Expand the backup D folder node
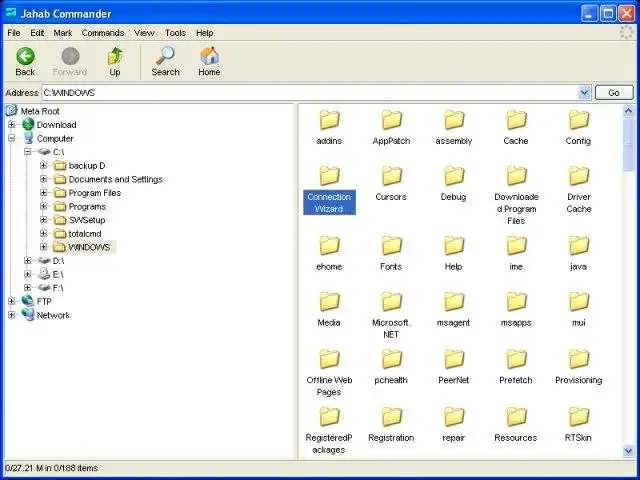 44,165
